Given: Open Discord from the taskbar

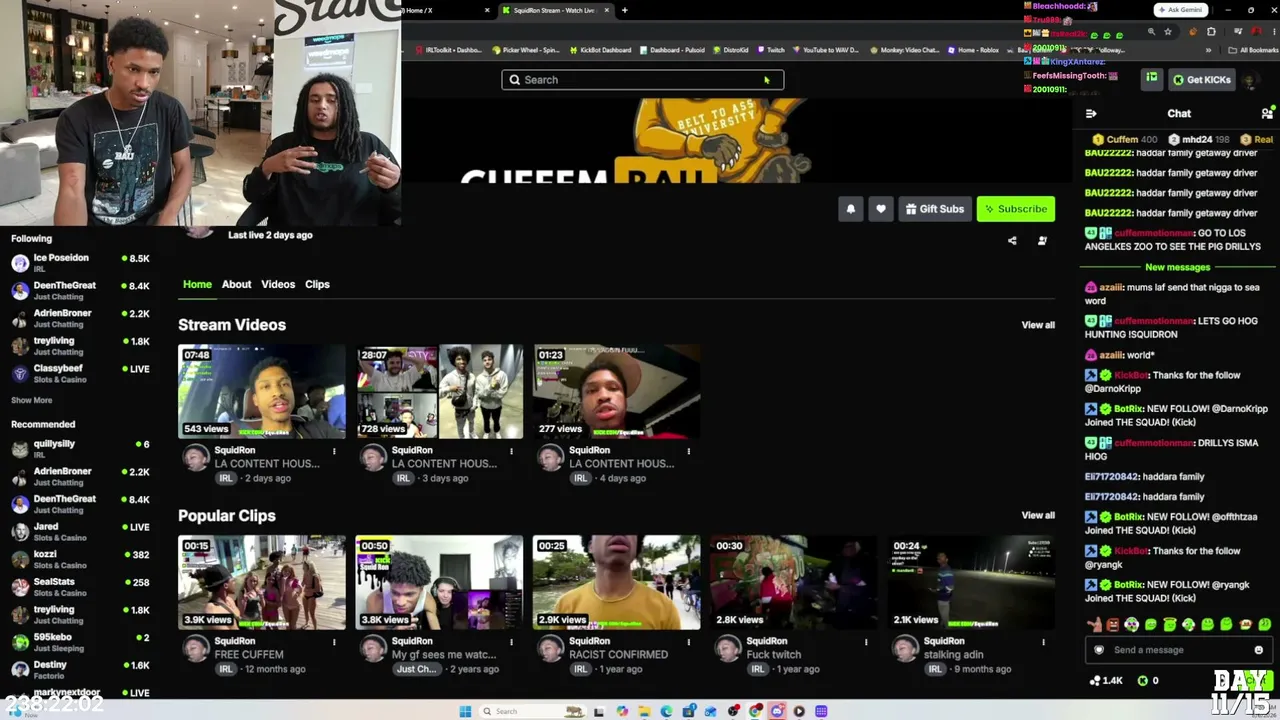Looking at the screenshot, I should click(777, 711).
